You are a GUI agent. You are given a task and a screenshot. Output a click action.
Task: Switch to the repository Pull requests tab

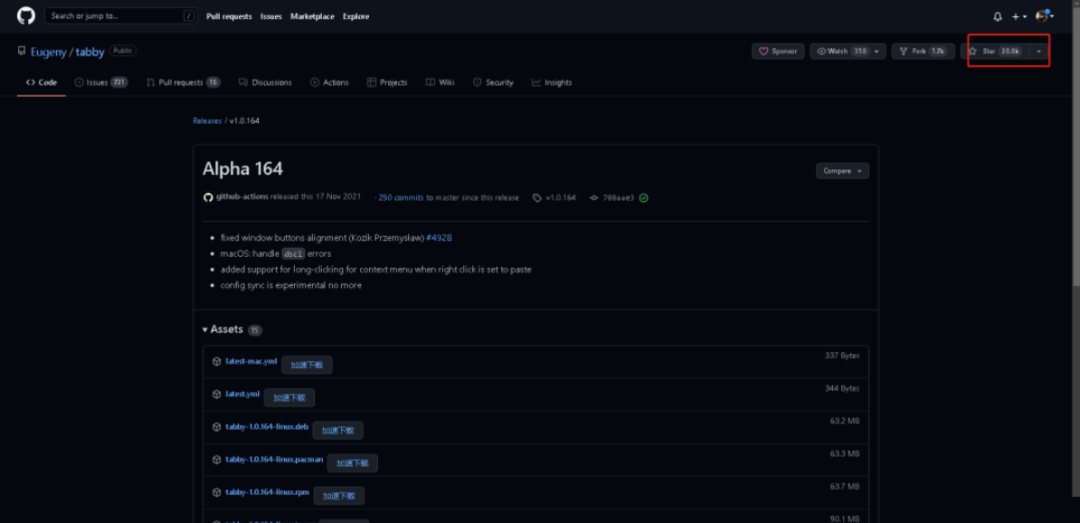coord(183,83)
